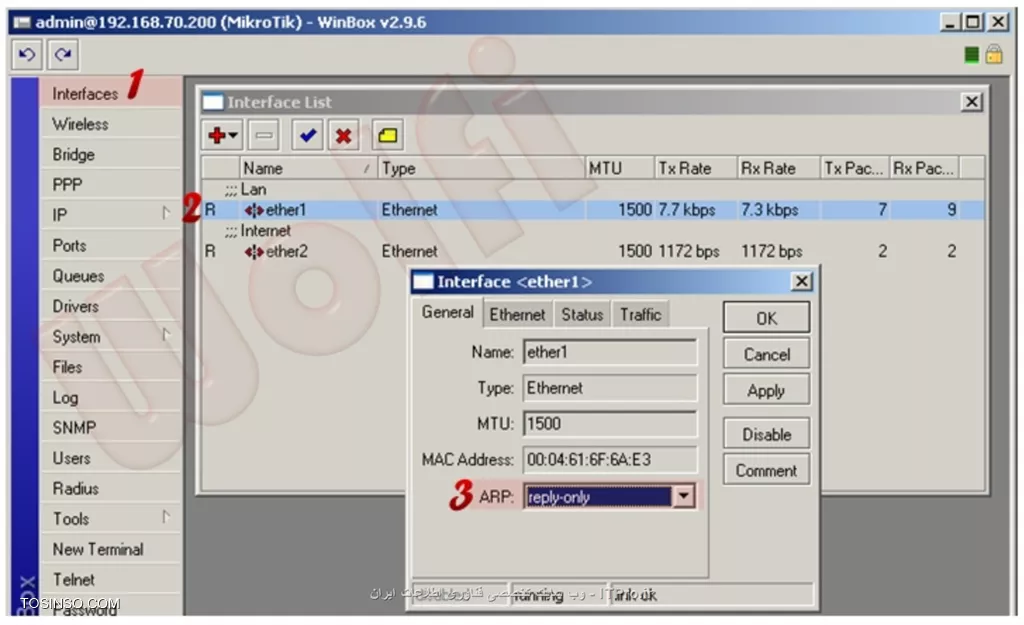1024x625 pixels.
Task: Click the red X Disable icon
Action: point(344,135)
